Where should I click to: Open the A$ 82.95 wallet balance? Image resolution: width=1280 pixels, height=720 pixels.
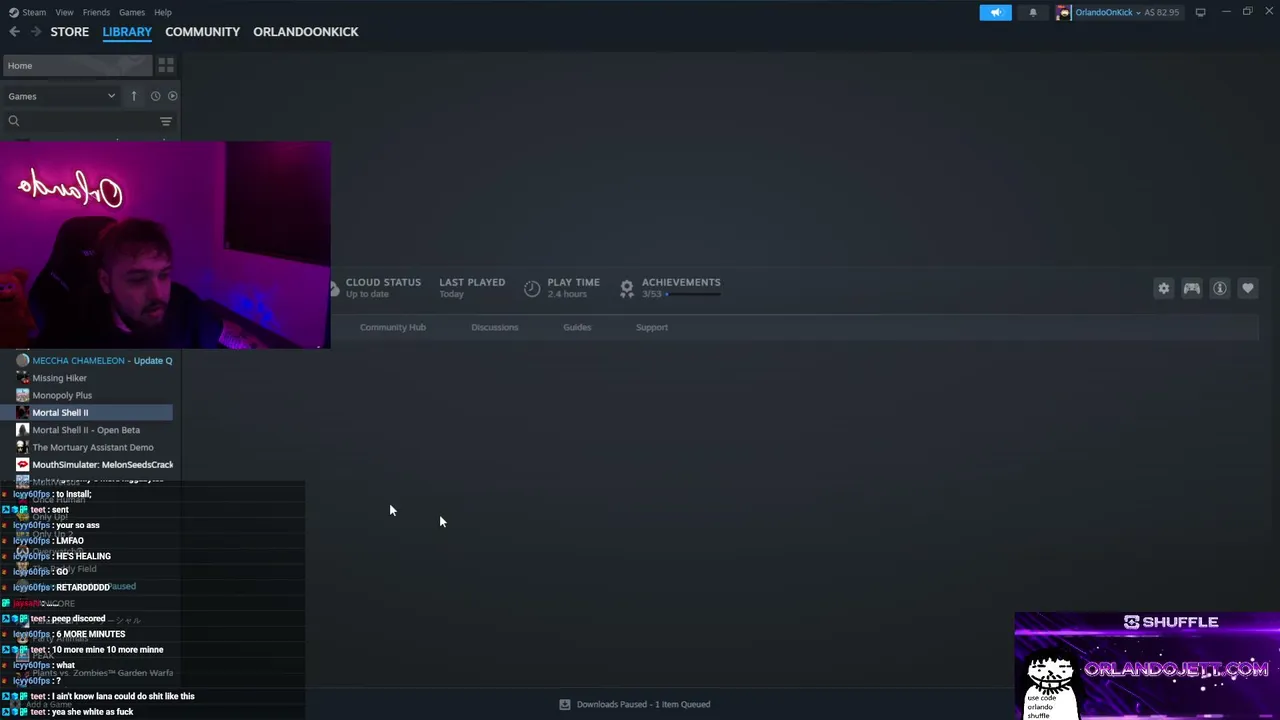(1162, 12)
